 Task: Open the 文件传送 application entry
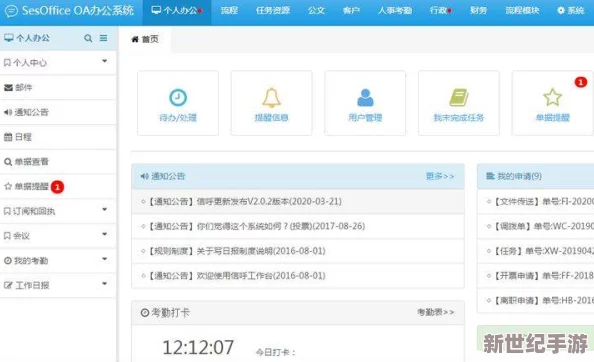click(x=536, y=201)
